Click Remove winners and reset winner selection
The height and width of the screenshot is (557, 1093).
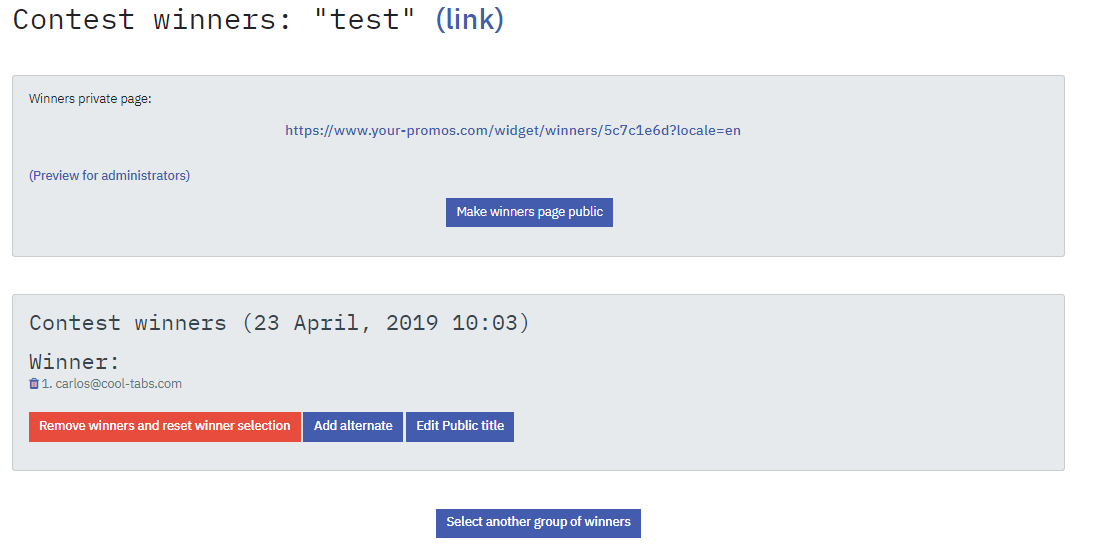pyautogui.click(x=165, y=426)
